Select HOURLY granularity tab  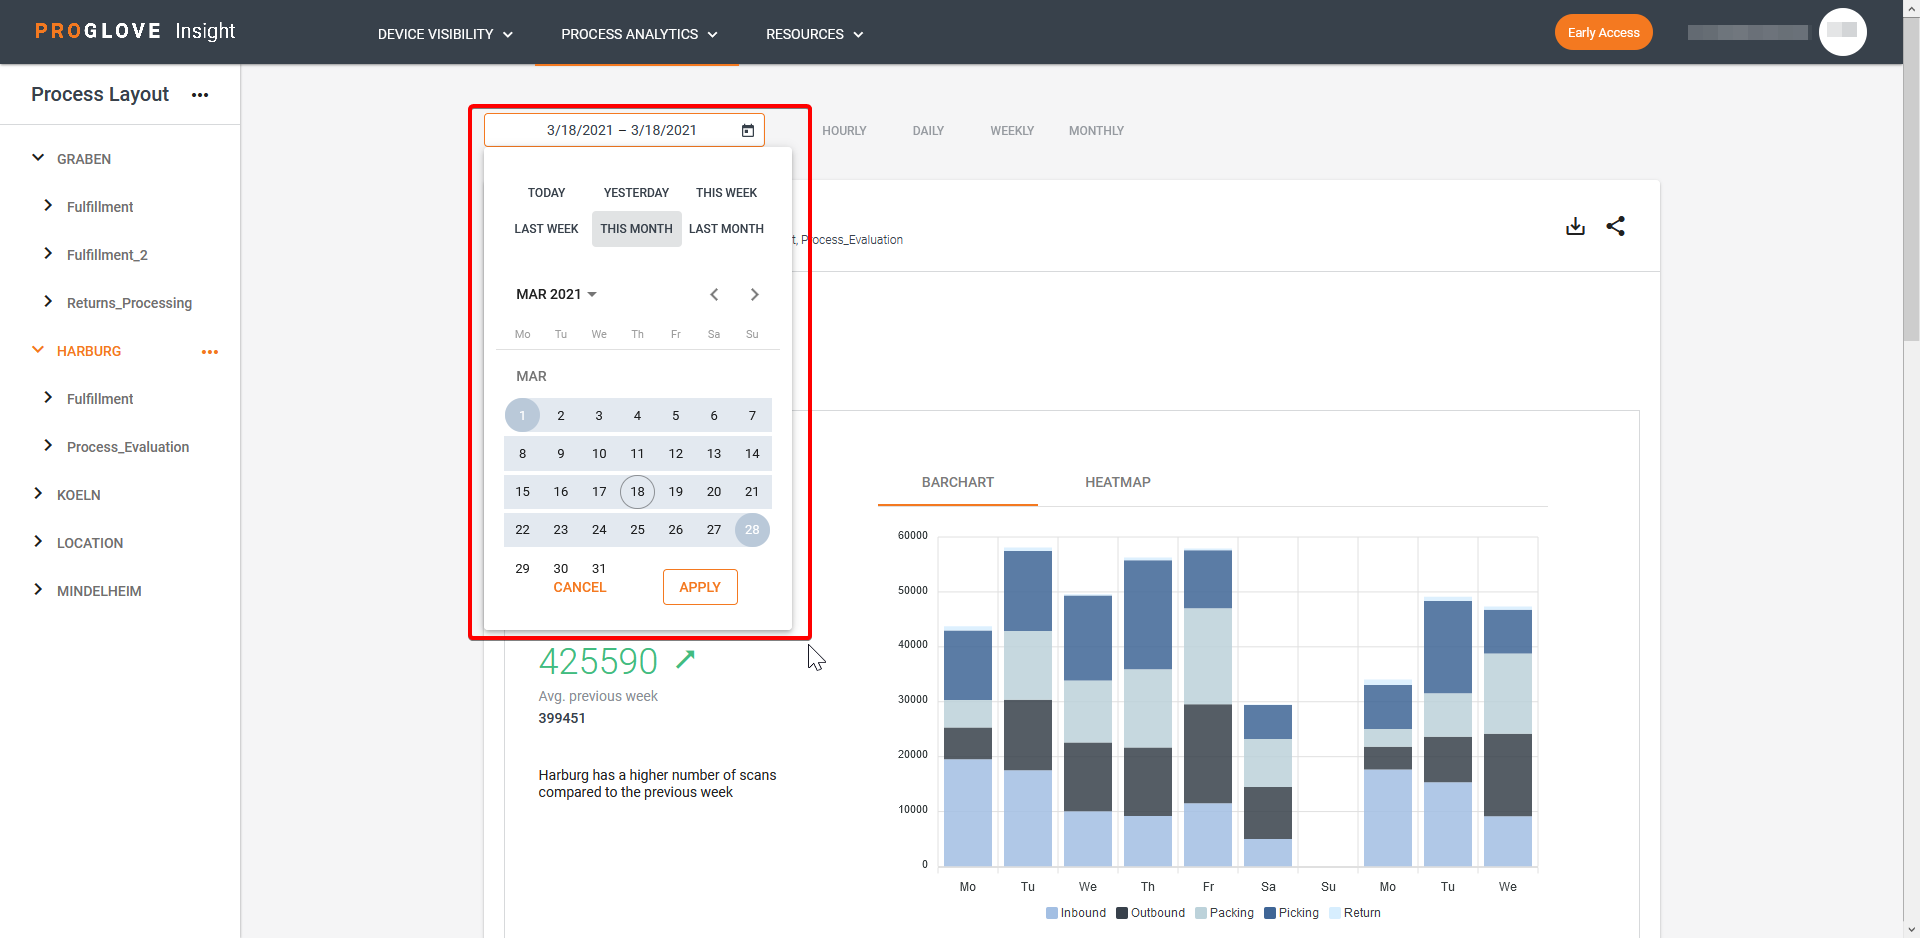pos(844,131)
